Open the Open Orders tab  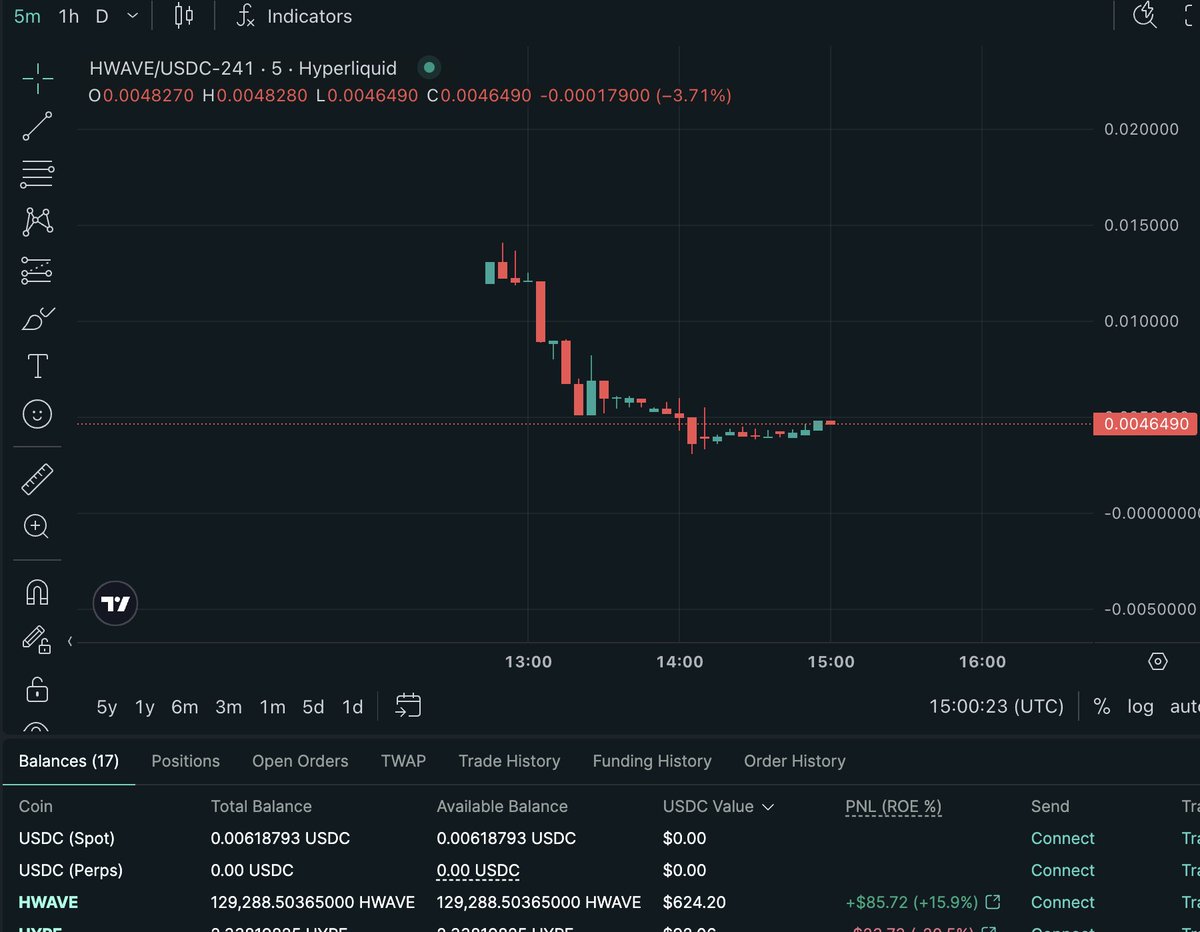pyautogui.click(x=300, y=761)
